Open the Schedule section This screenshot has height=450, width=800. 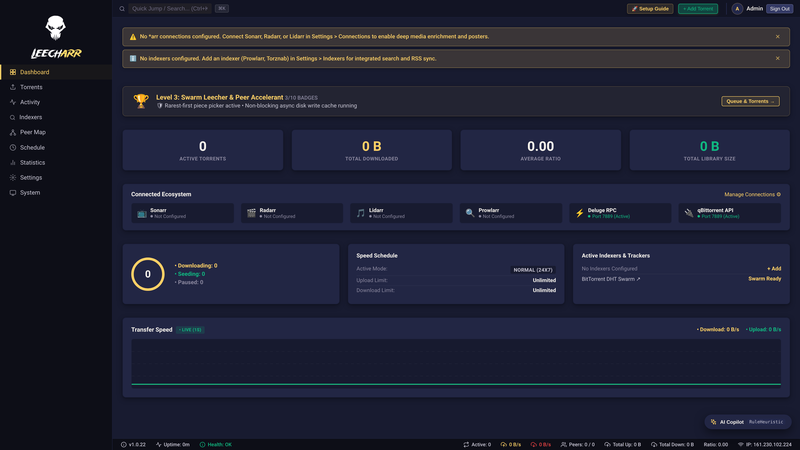pos(56,147)
